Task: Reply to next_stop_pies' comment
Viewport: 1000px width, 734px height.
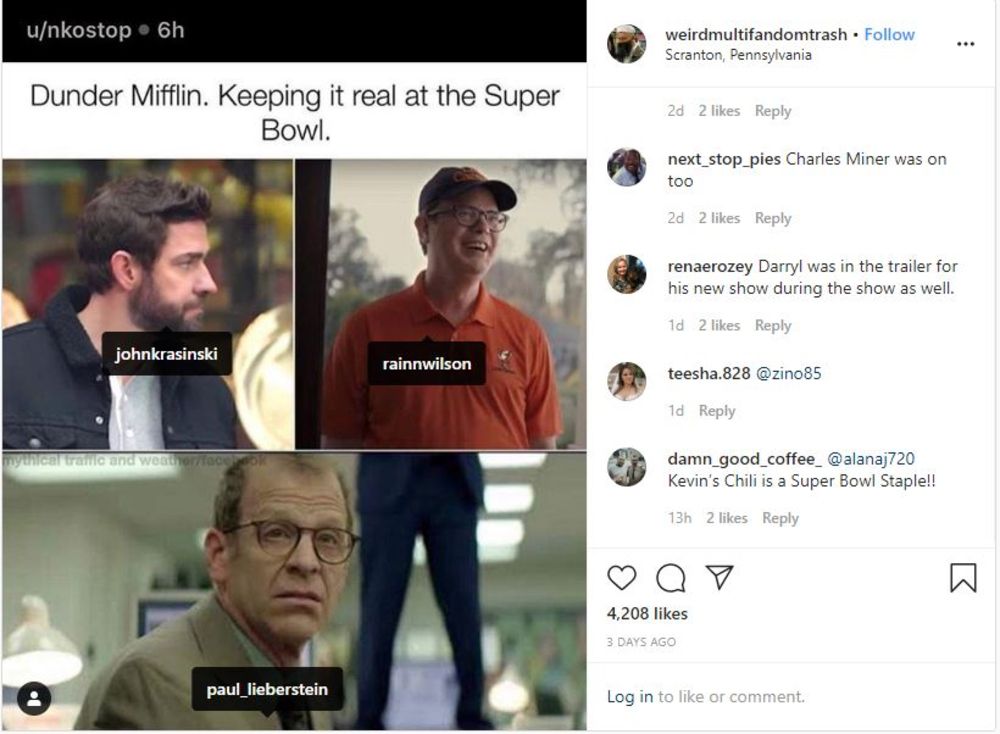Action: click(x=774, y=217)
